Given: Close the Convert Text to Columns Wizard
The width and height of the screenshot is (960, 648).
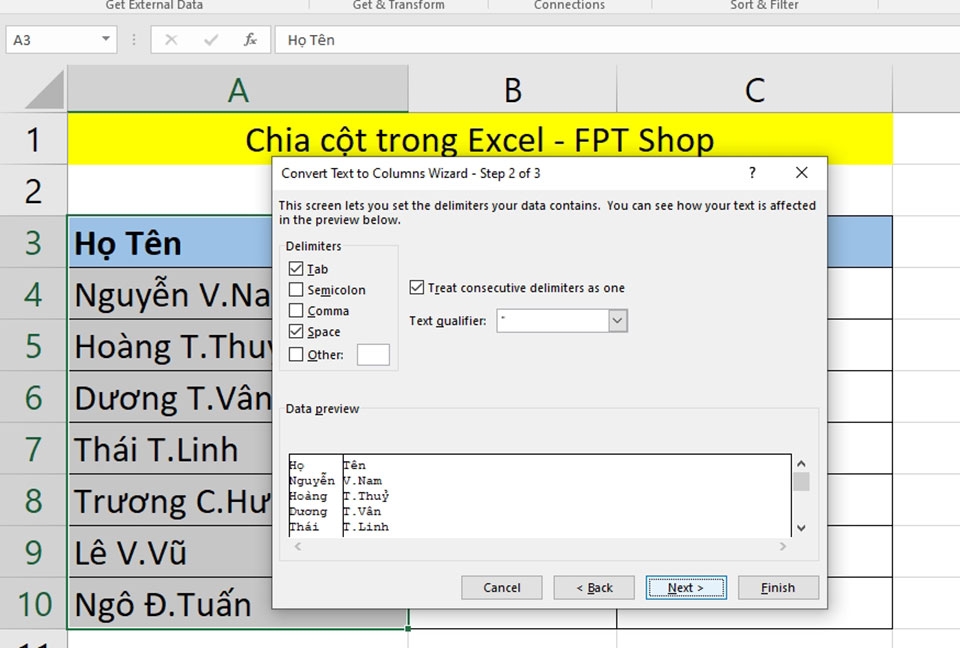Looking at the screenshot, I should (801, 173).
